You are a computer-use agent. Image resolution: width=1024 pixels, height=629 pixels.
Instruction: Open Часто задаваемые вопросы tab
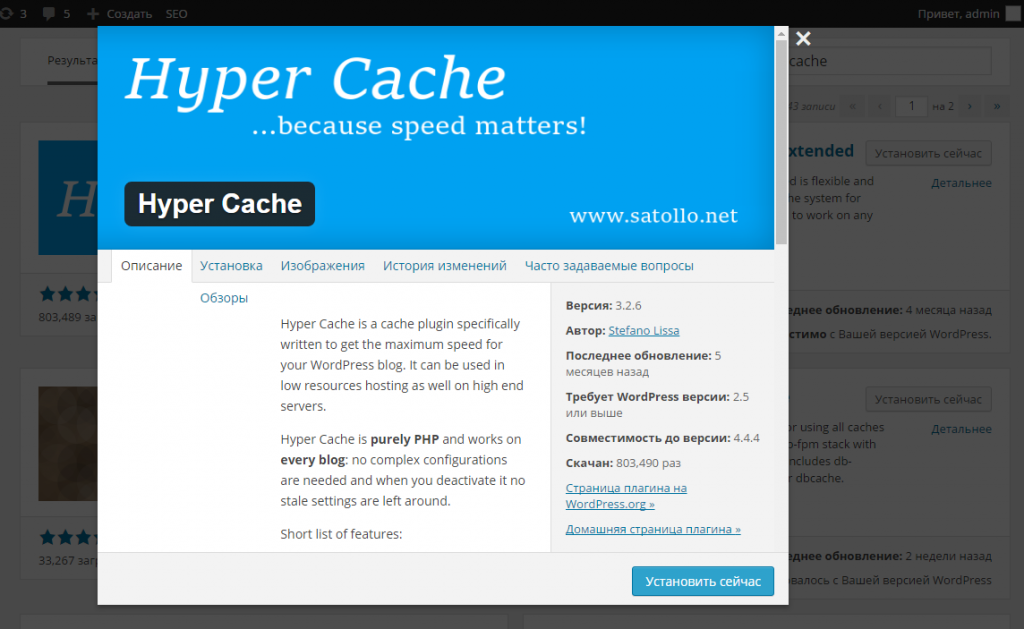609,266
